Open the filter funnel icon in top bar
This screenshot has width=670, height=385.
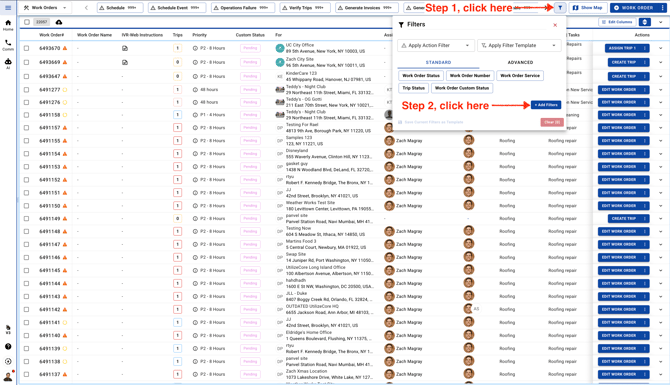[x=560, y=8]
